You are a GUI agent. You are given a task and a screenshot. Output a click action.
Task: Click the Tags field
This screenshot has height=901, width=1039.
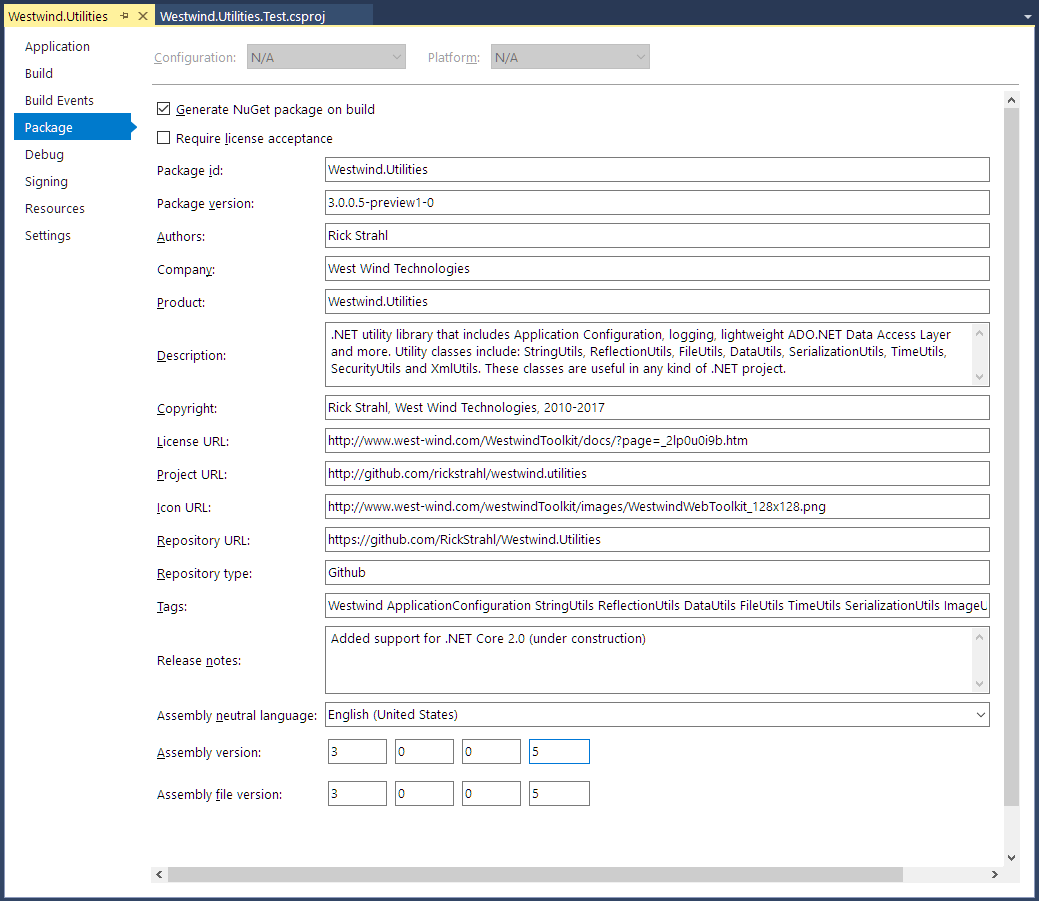pos(657,606)
